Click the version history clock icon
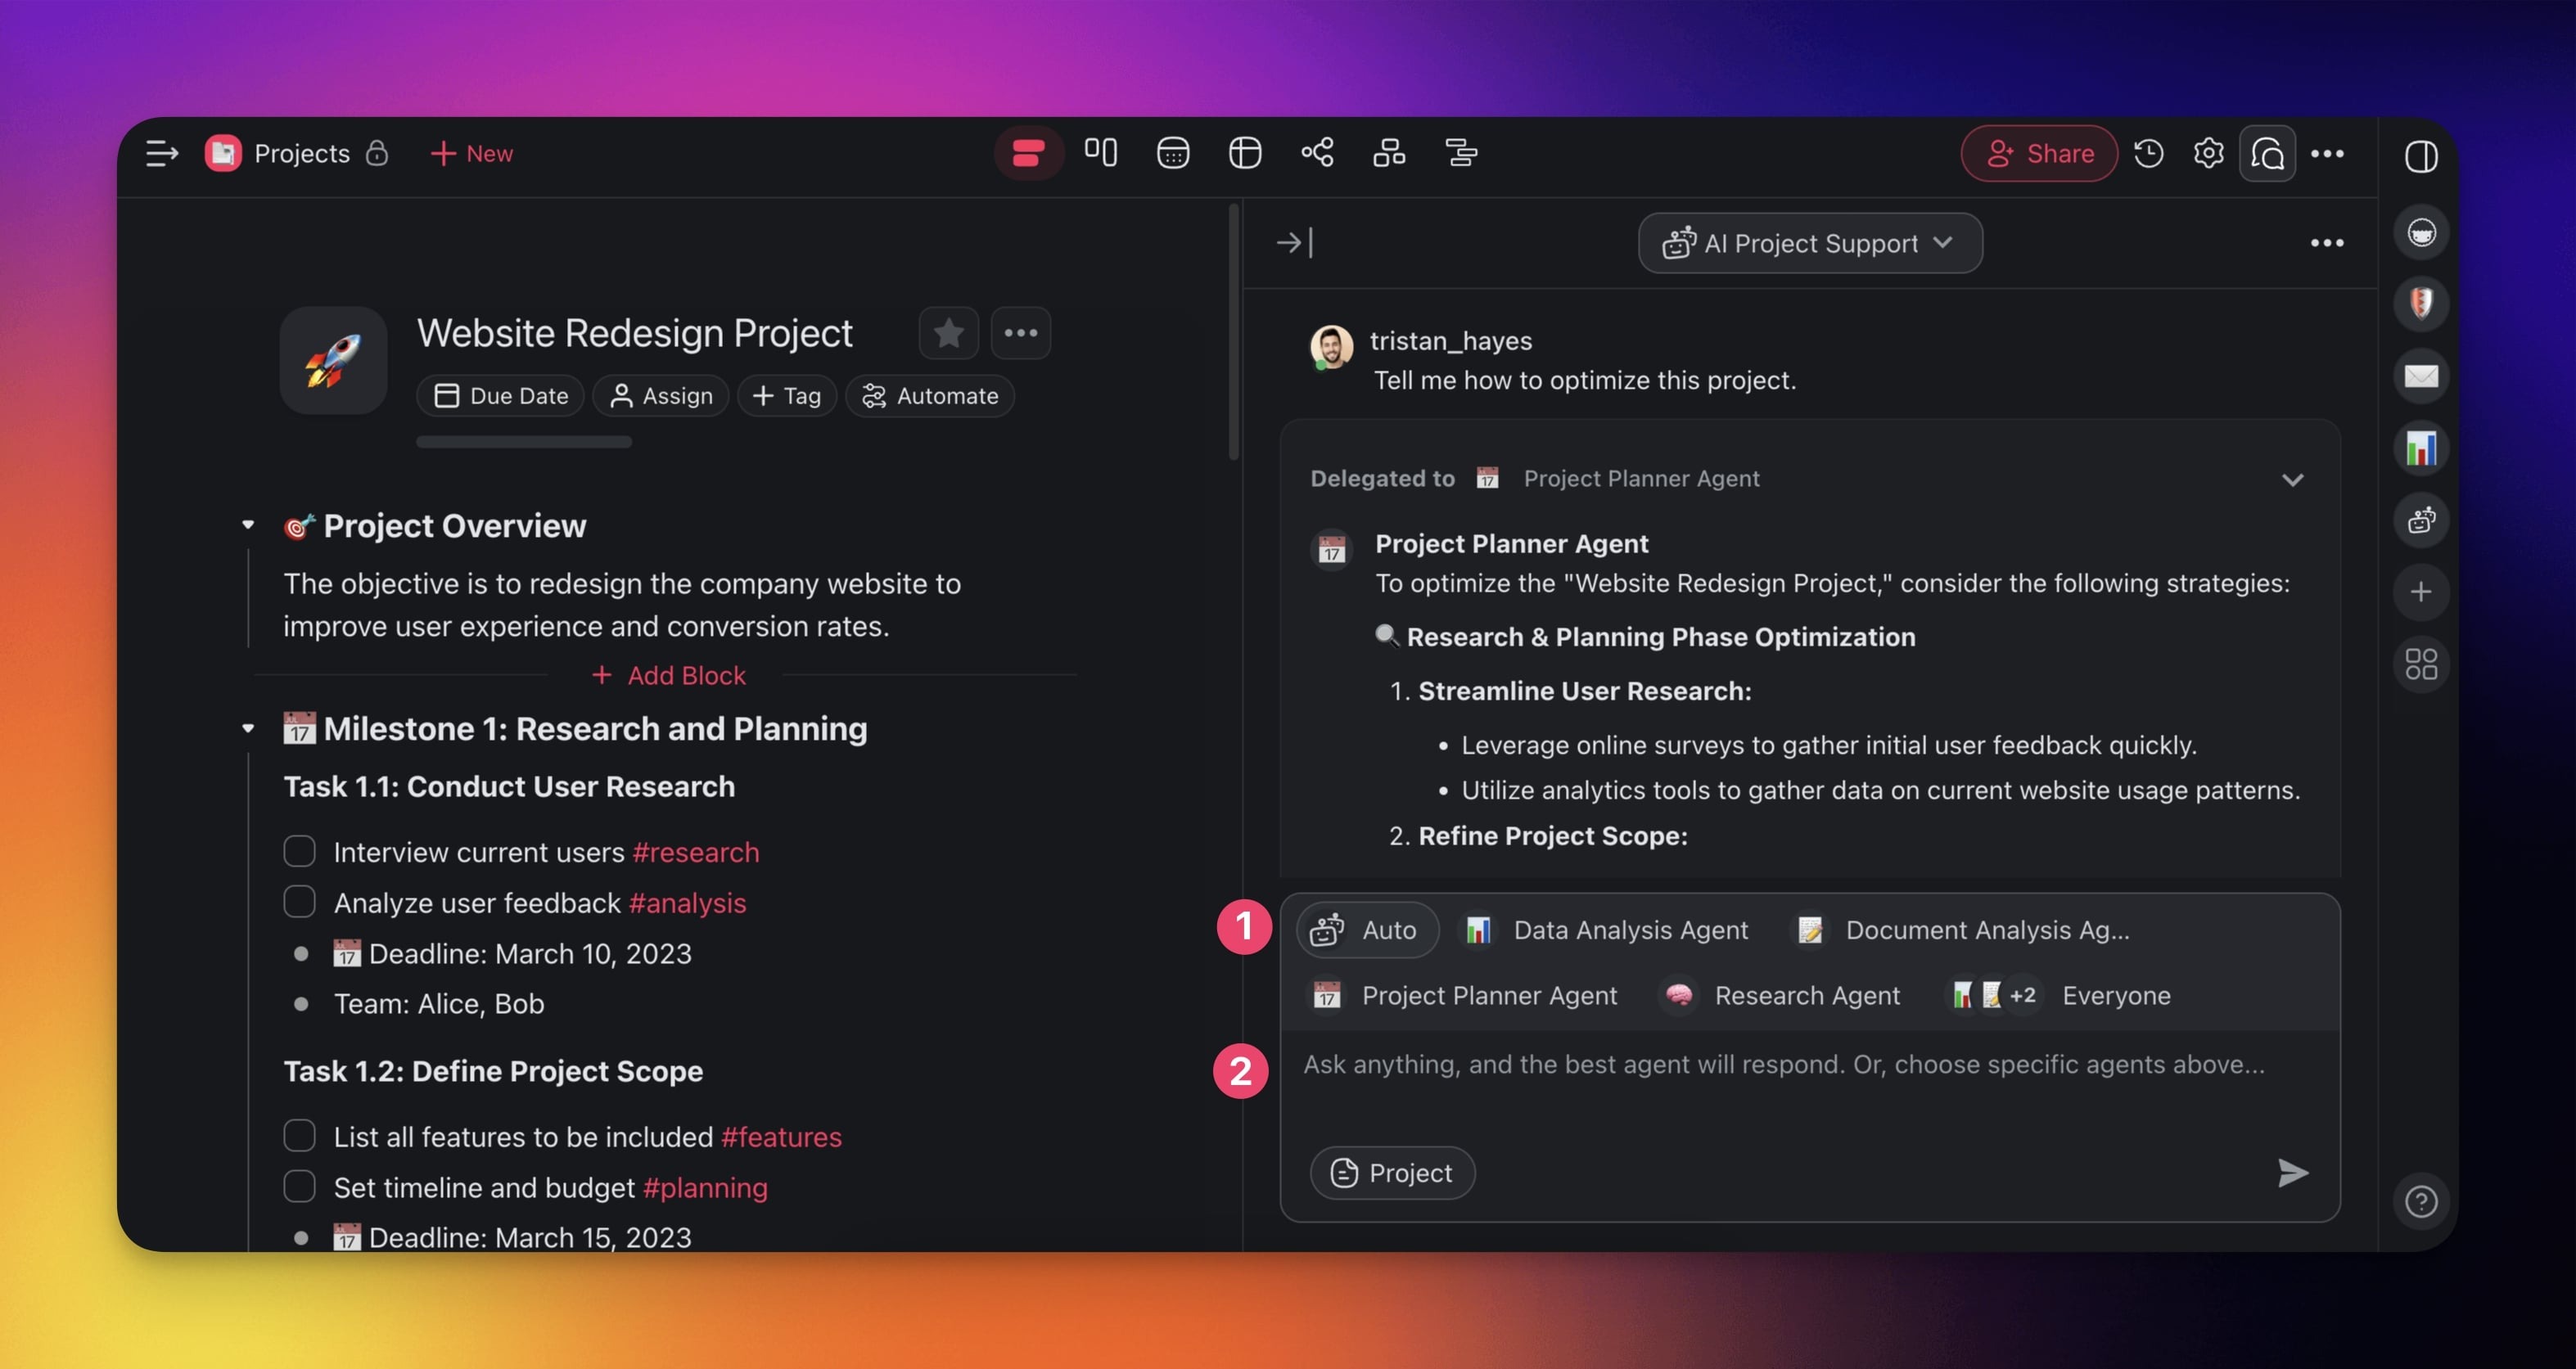 pos(2148,153)
